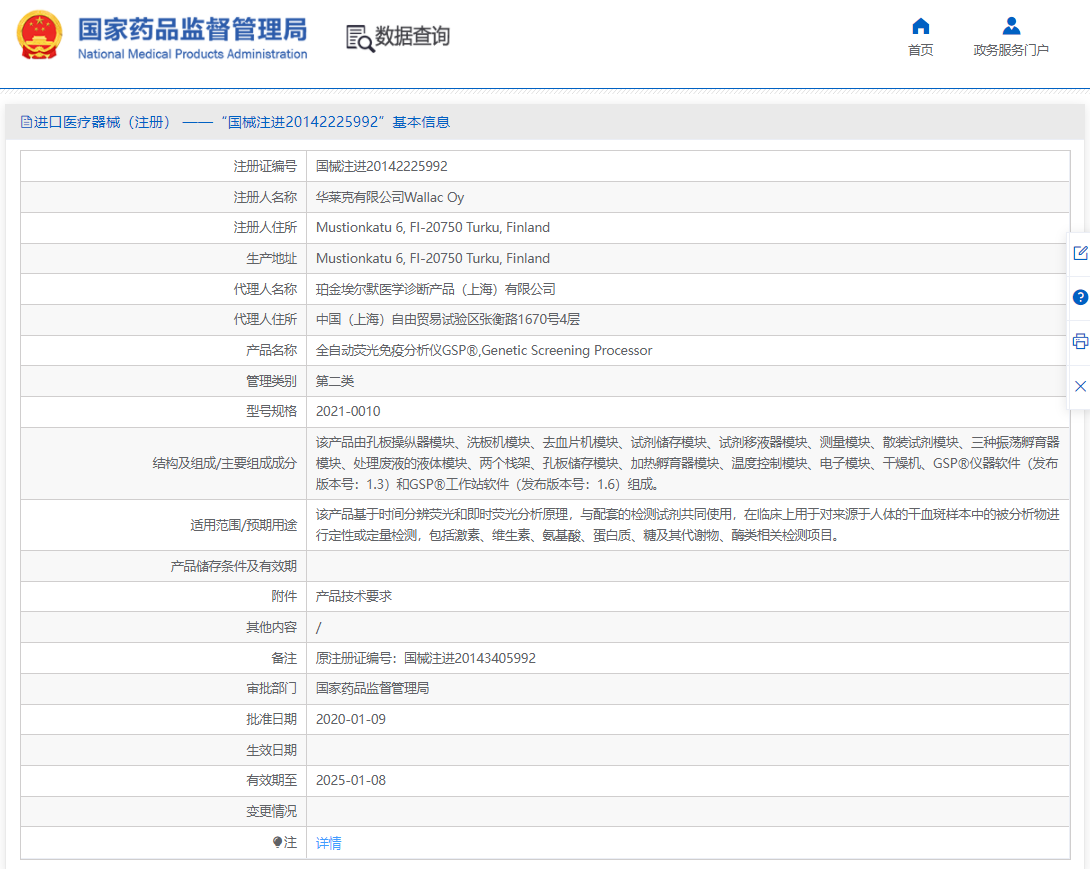Screen dimensions: 1090x869
Task: Click the 注册证编号 row label
Action: 265,166
